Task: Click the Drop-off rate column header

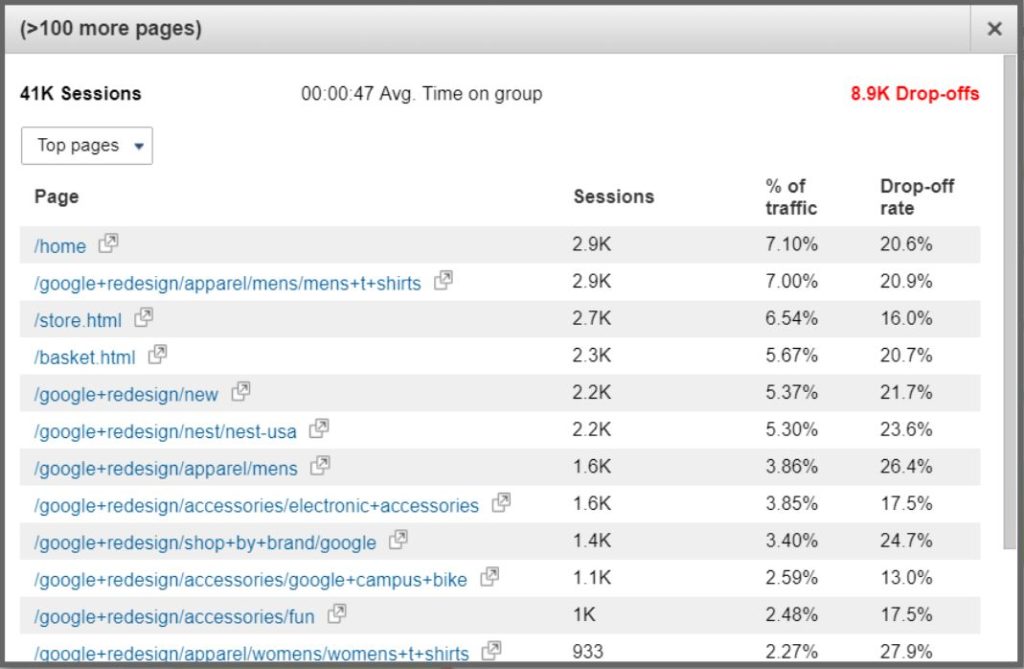Action: point(913,197)
